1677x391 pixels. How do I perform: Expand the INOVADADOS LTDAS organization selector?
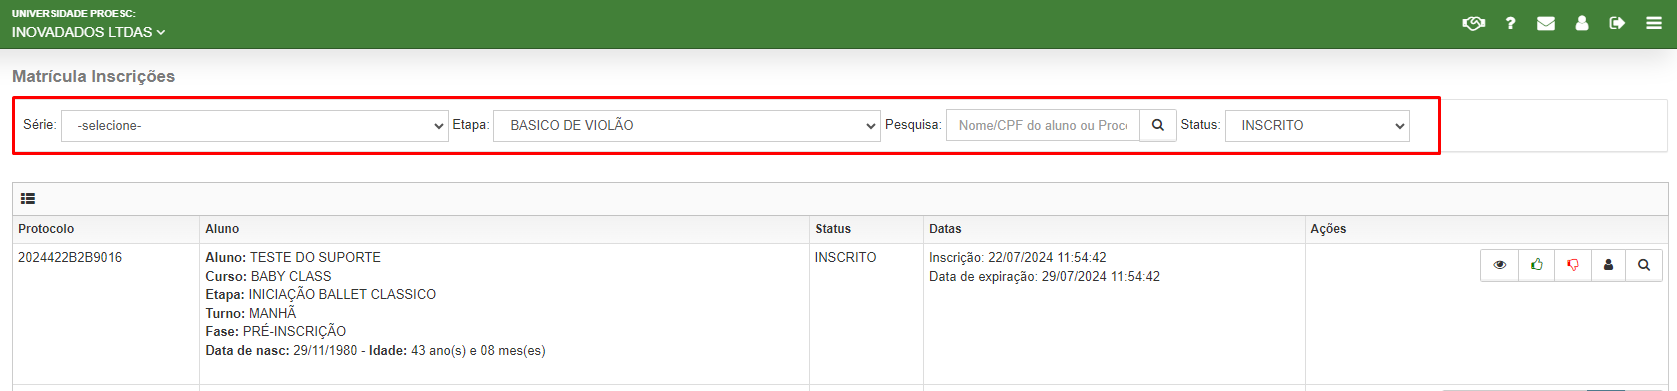(x=88, y=32)
